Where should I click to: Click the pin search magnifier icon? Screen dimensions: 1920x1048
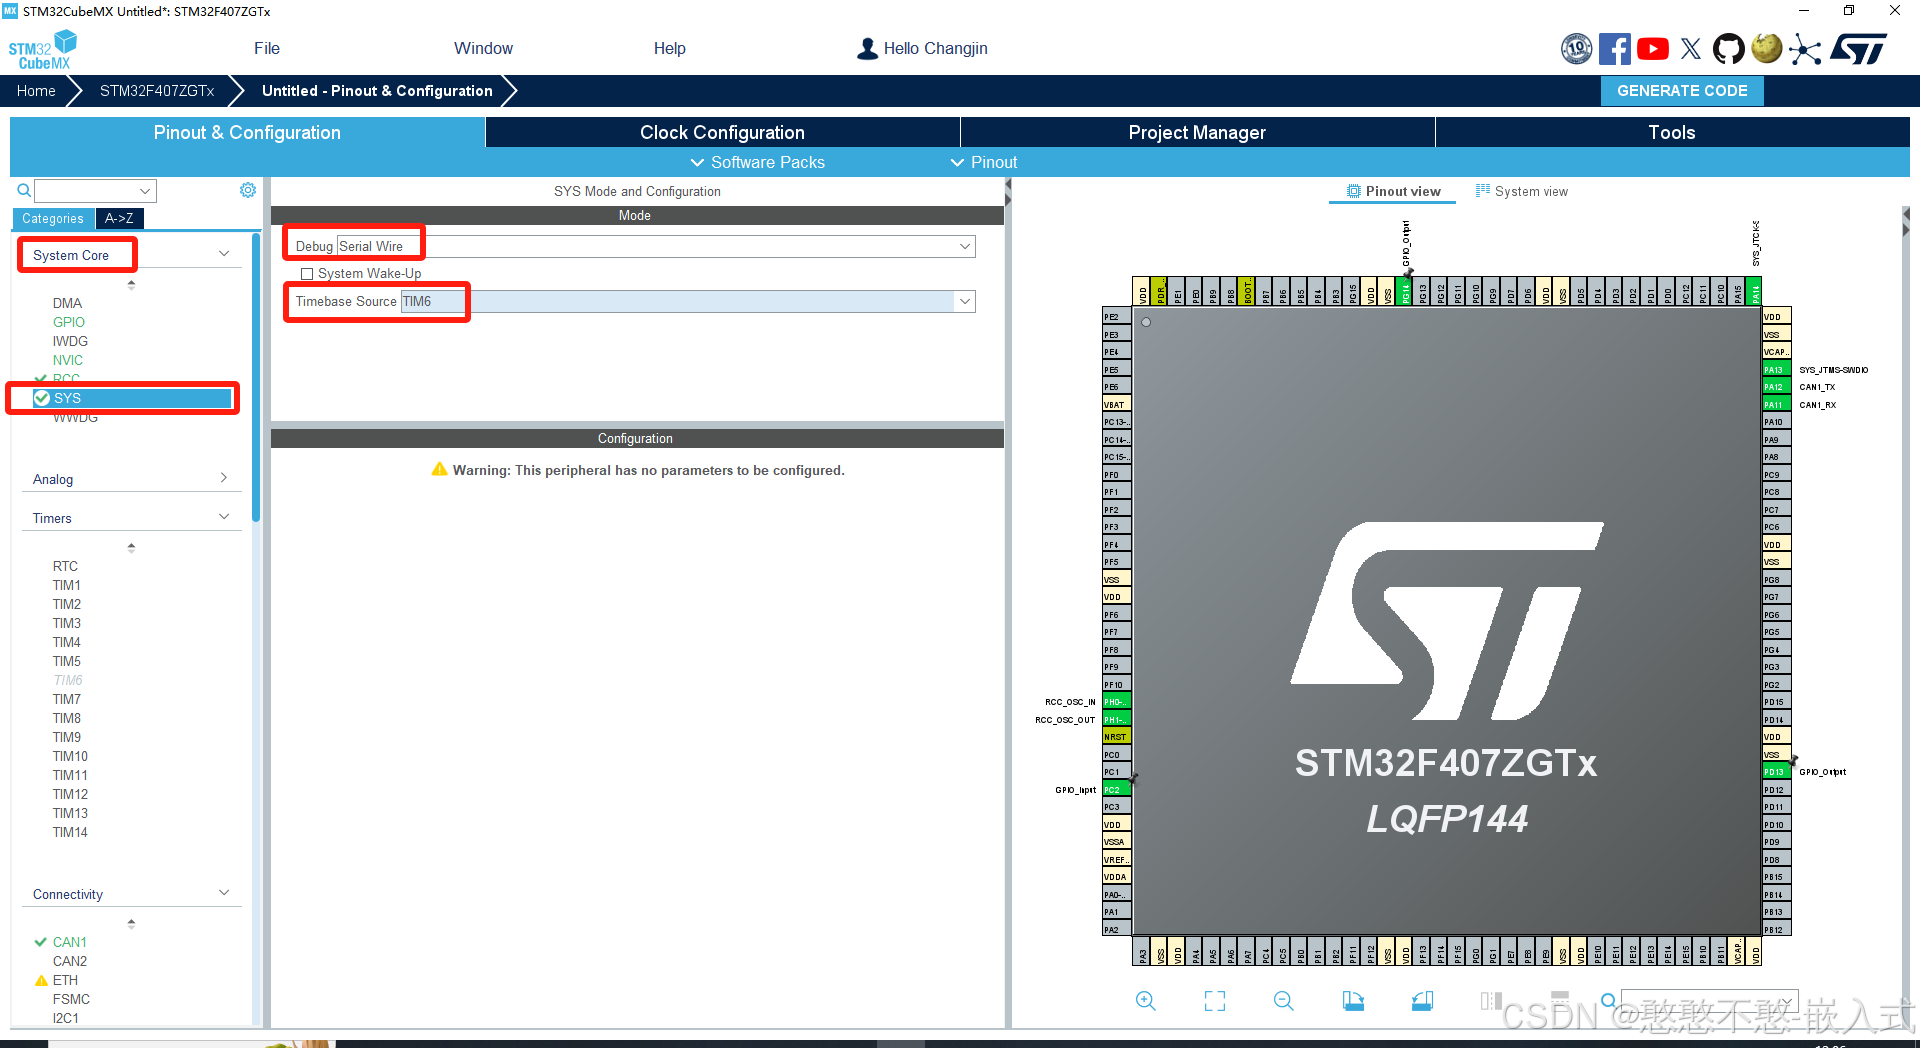(1608, 1001)
